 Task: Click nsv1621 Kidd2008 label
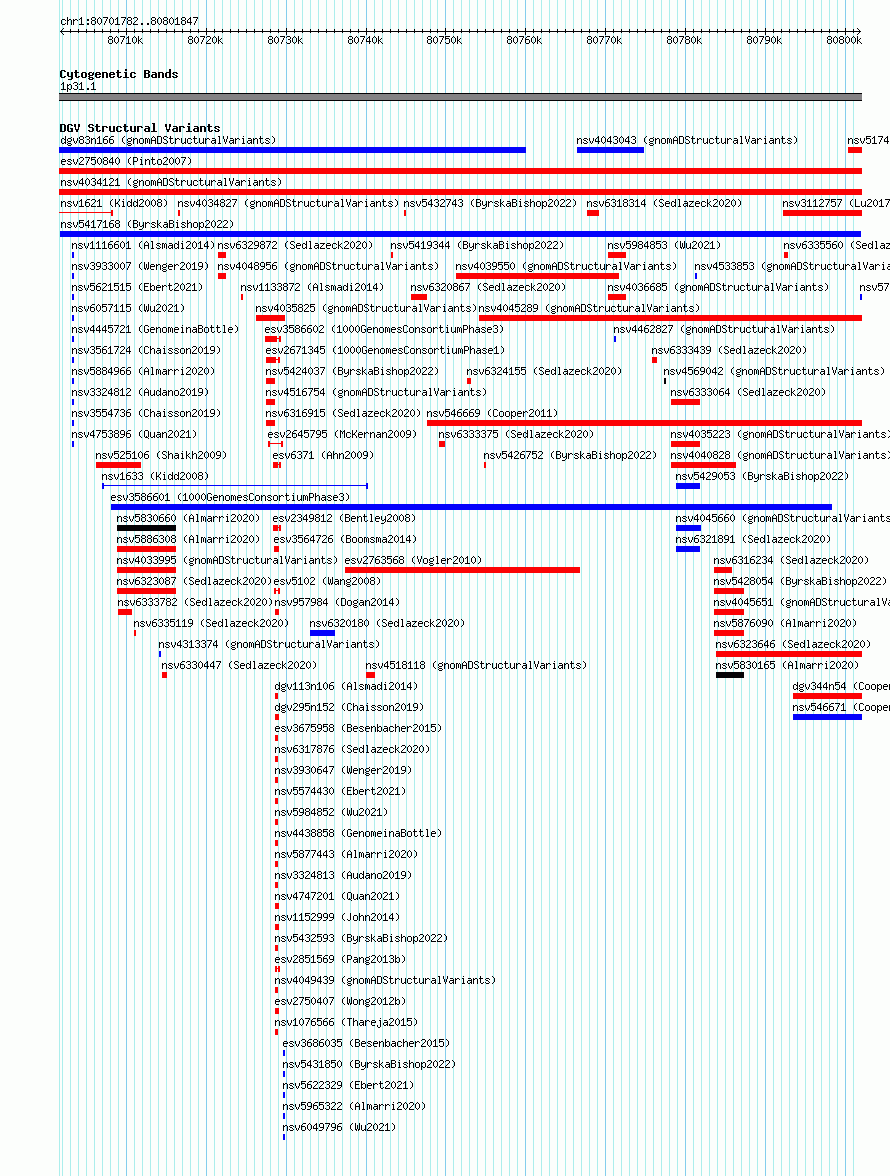point(114,203)
